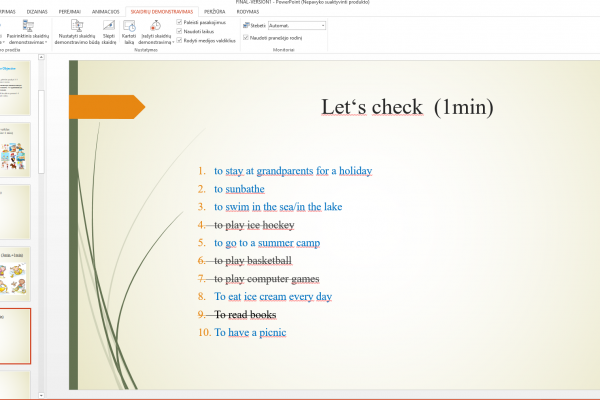Expand Įrašyti skaidrių demonstravimą dropdown arrow
Screen dimensions: 600x400
(173, 42)
